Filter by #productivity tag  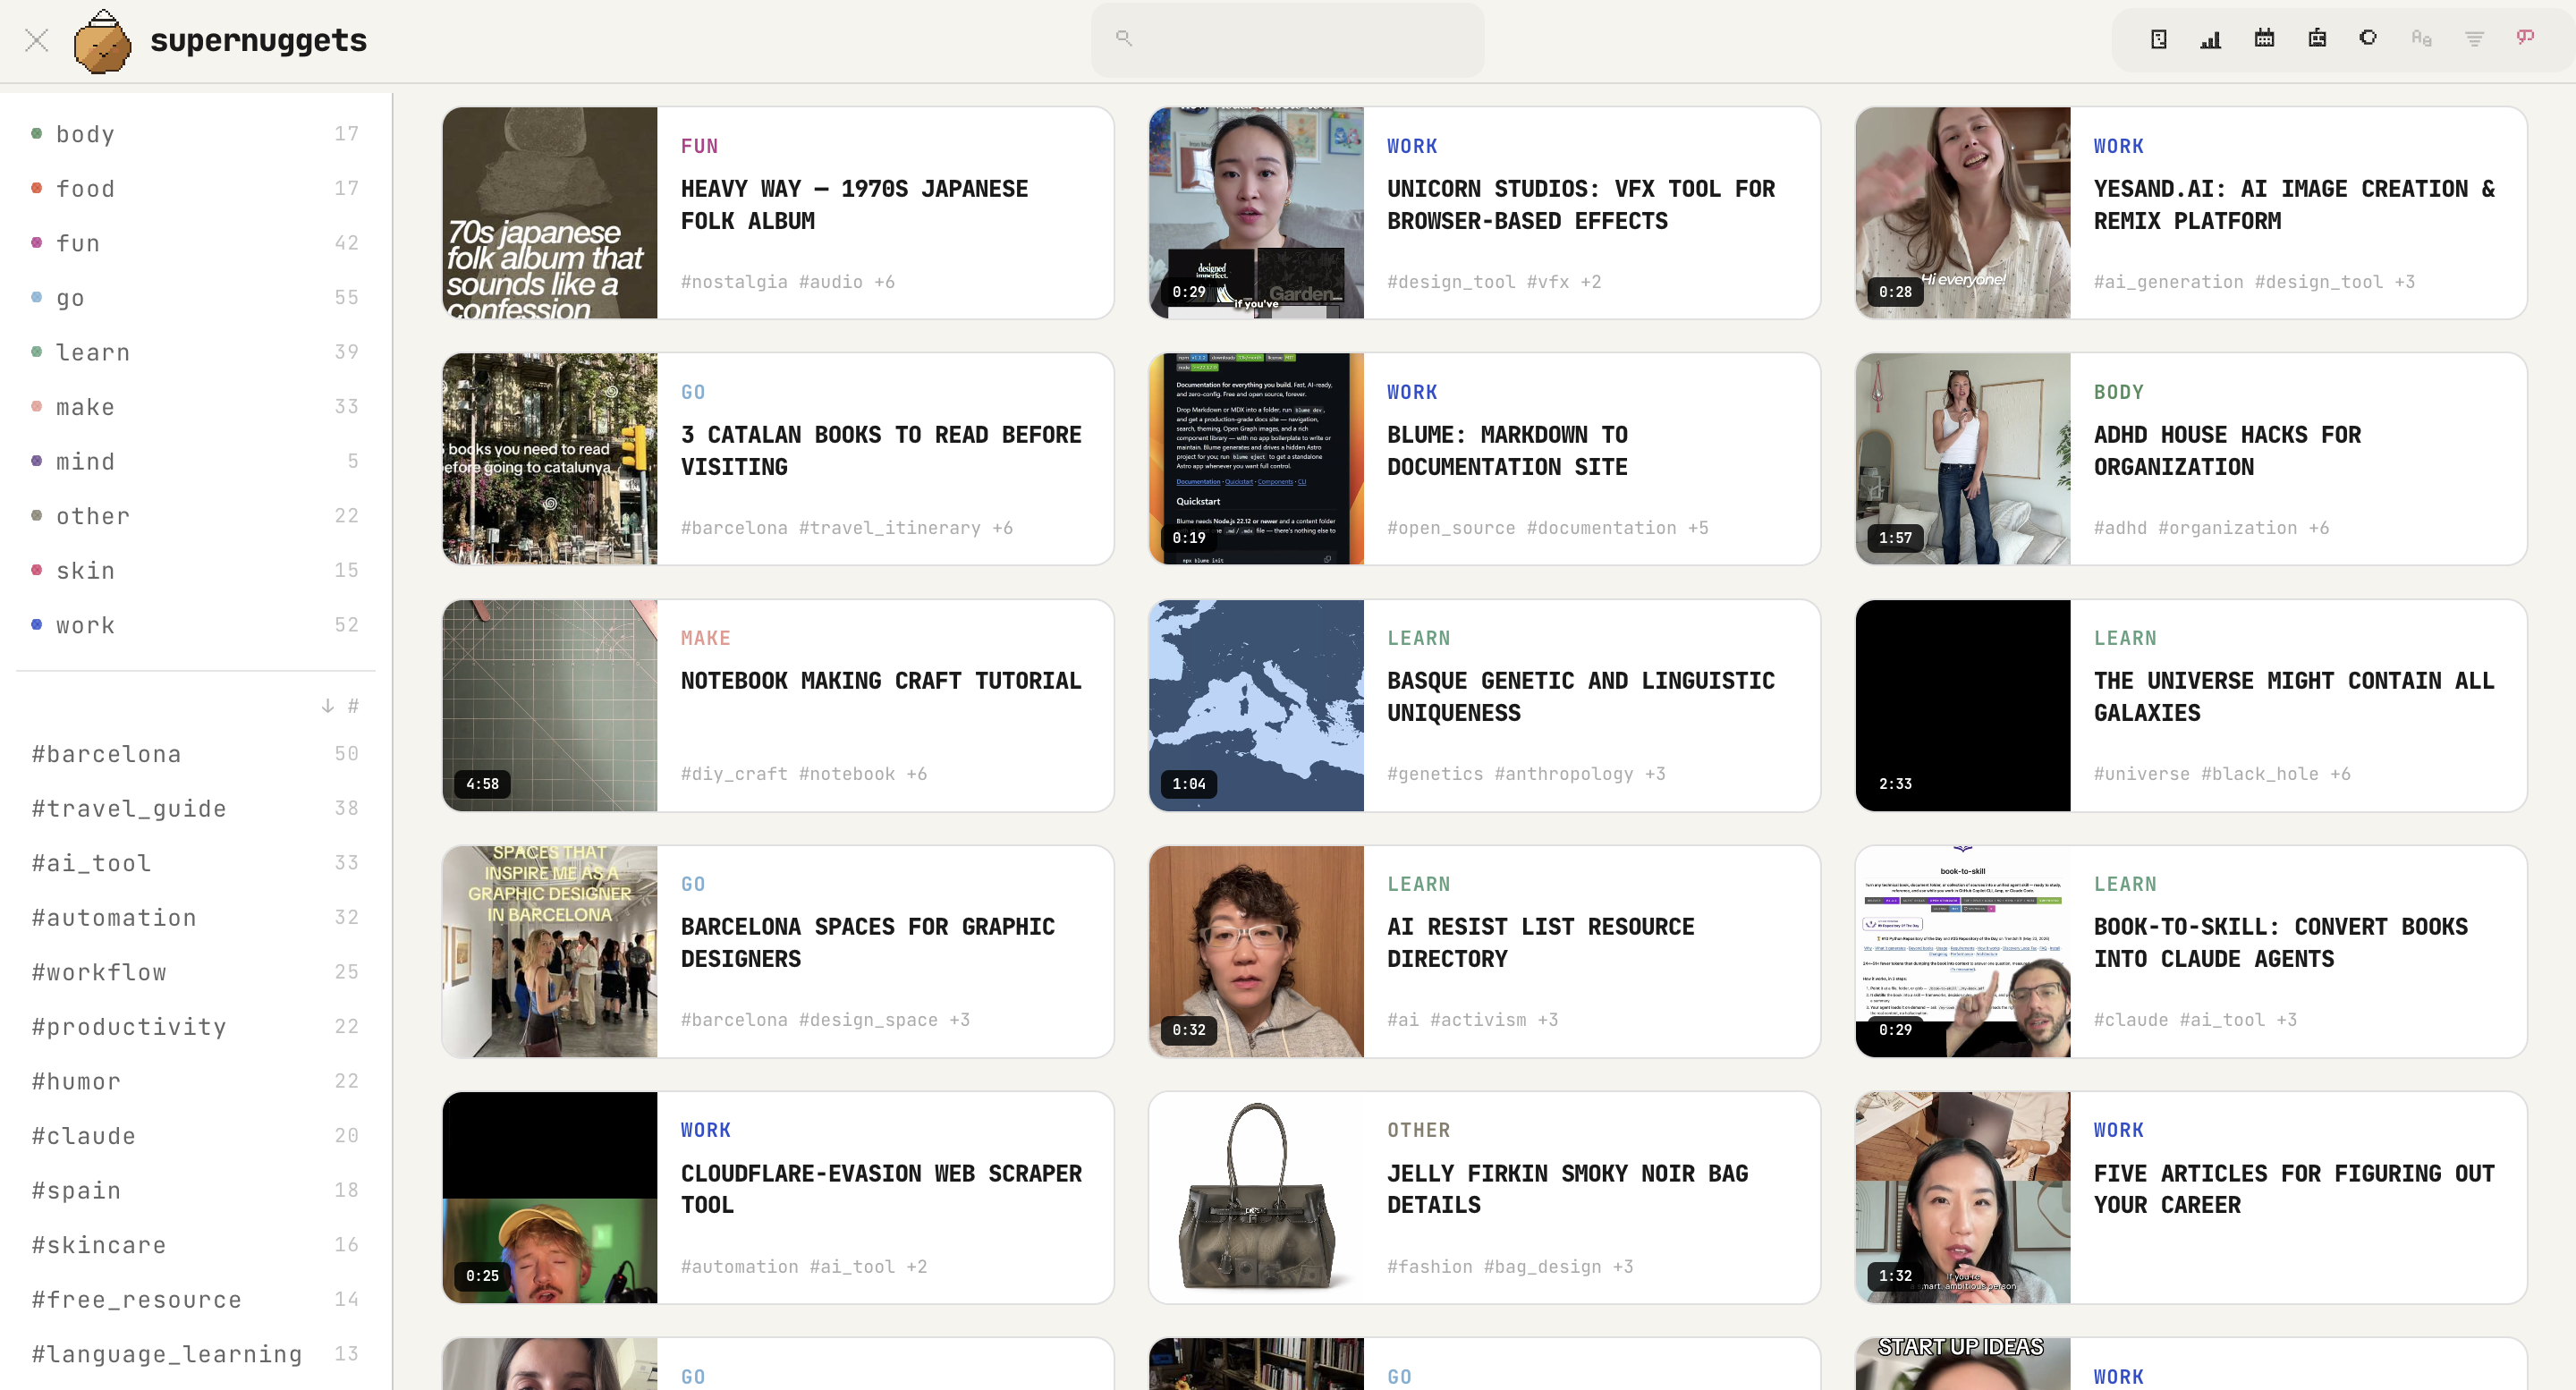pyautogui.click(x=195, y=1026)
